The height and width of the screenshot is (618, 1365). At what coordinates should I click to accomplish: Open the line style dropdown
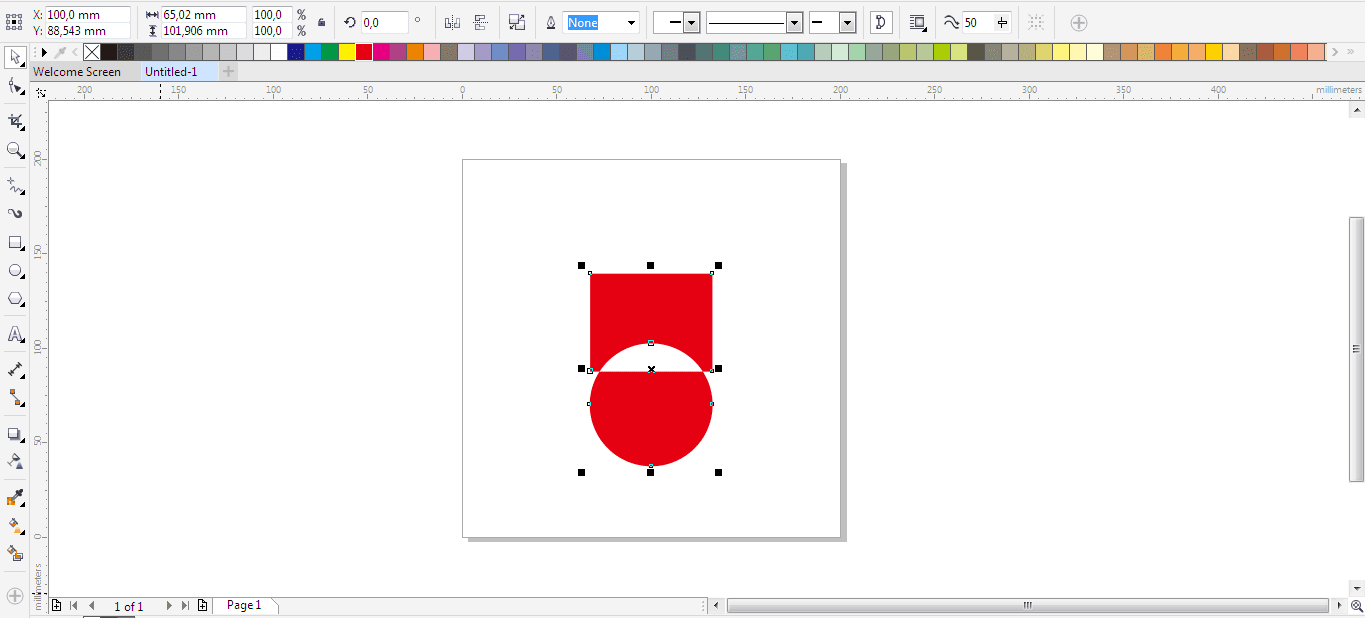pyautogui.click(x=794, y=22)
